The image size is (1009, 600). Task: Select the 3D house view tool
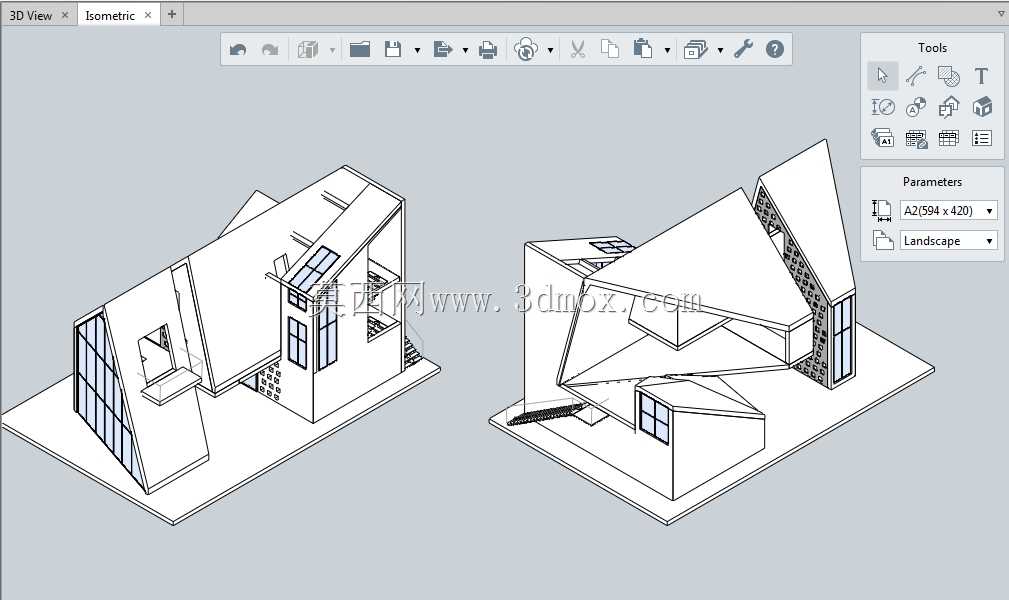[x=982, y=107]
